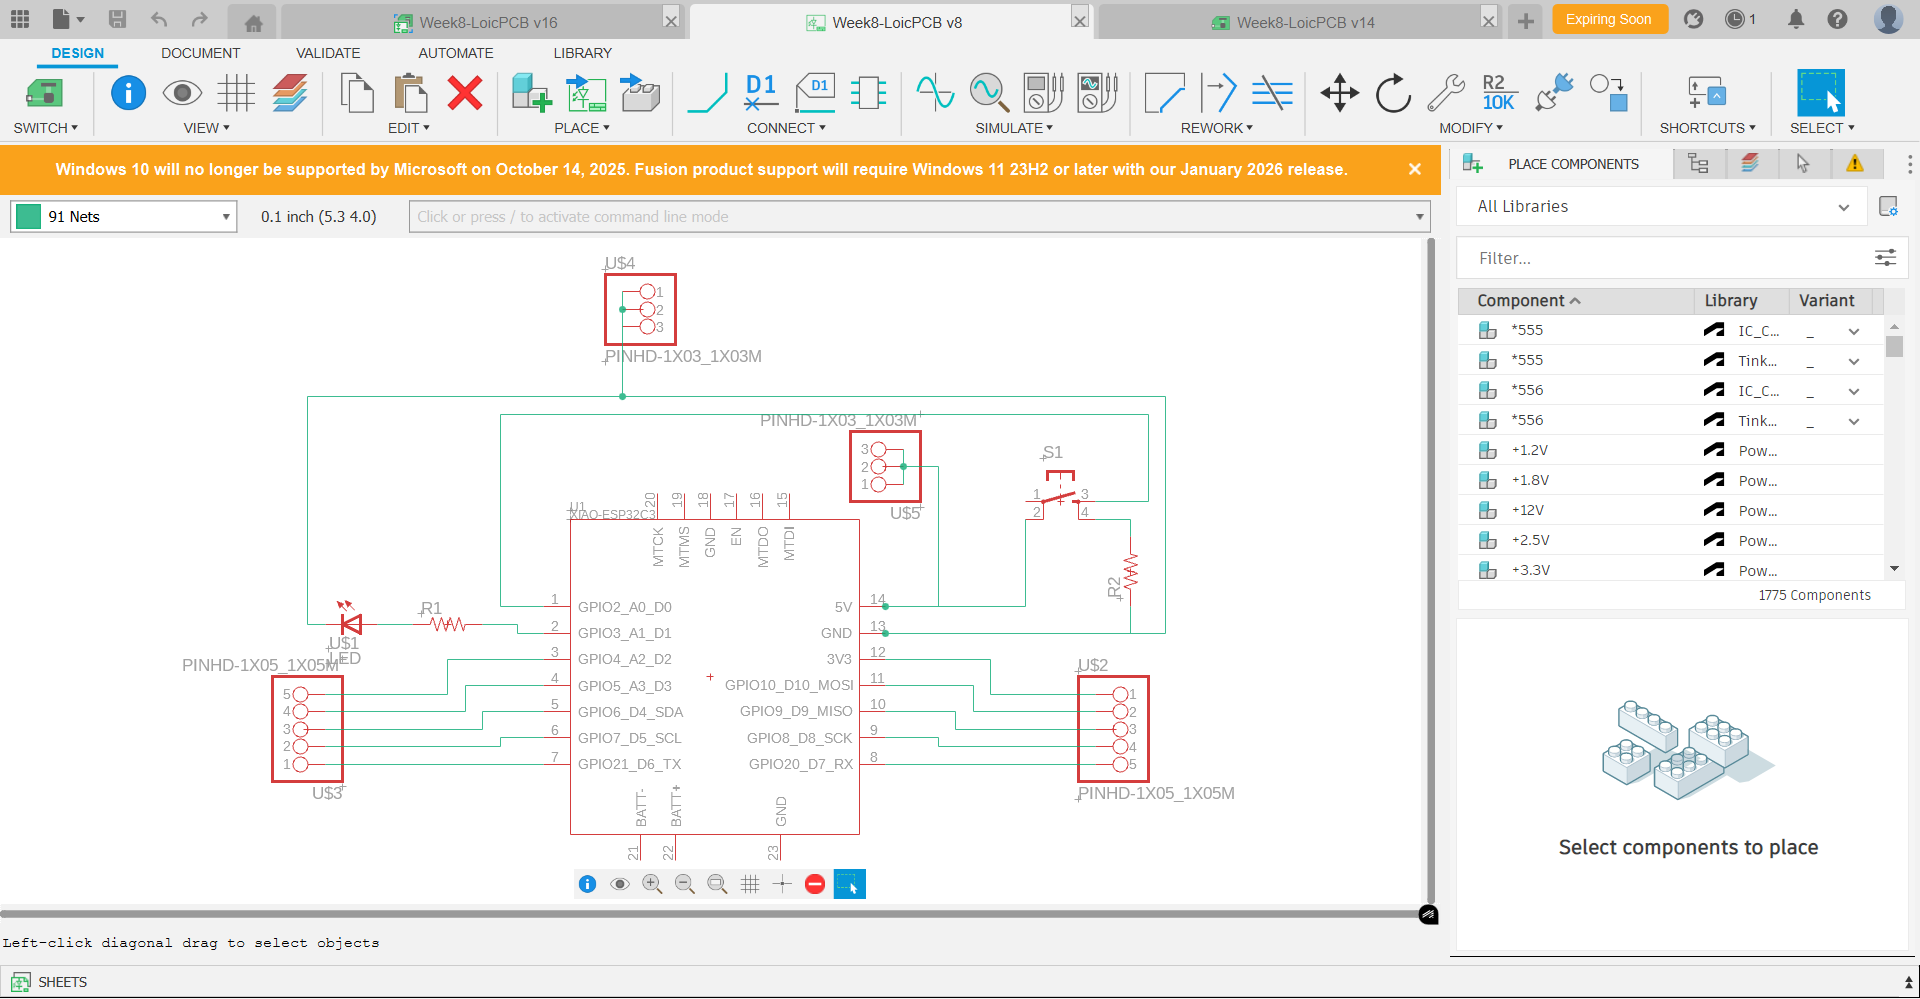Click the red X delete tool

tap(465, 94)
